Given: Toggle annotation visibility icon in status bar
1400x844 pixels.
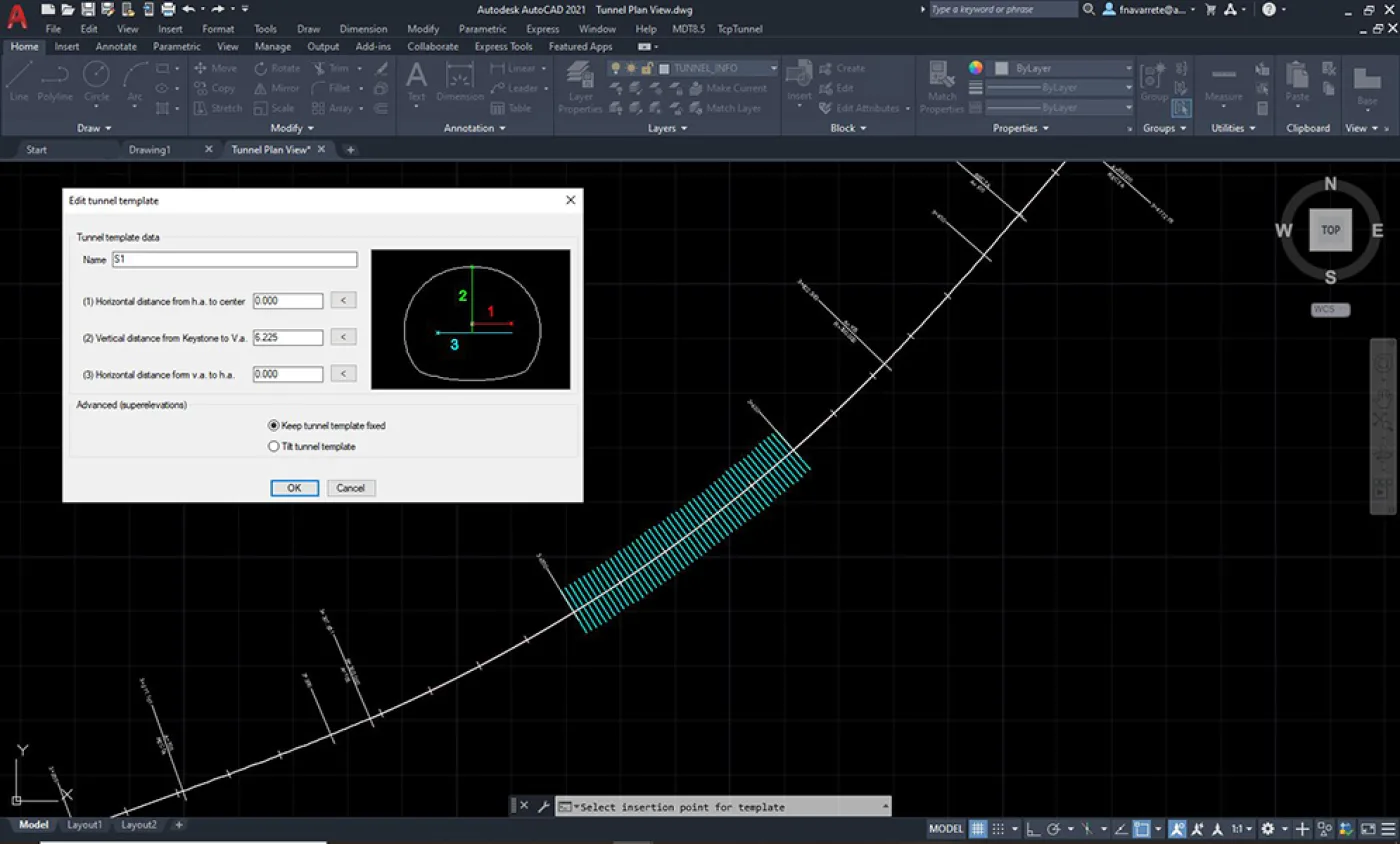Looking at the screenshot, I should pos(1179,829).
